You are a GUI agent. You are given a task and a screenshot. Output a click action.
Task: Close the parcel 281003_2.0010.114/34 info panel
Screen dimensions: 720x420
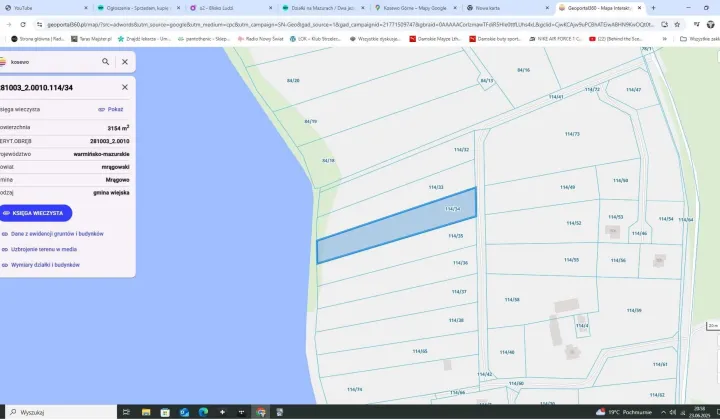point(125,89)
